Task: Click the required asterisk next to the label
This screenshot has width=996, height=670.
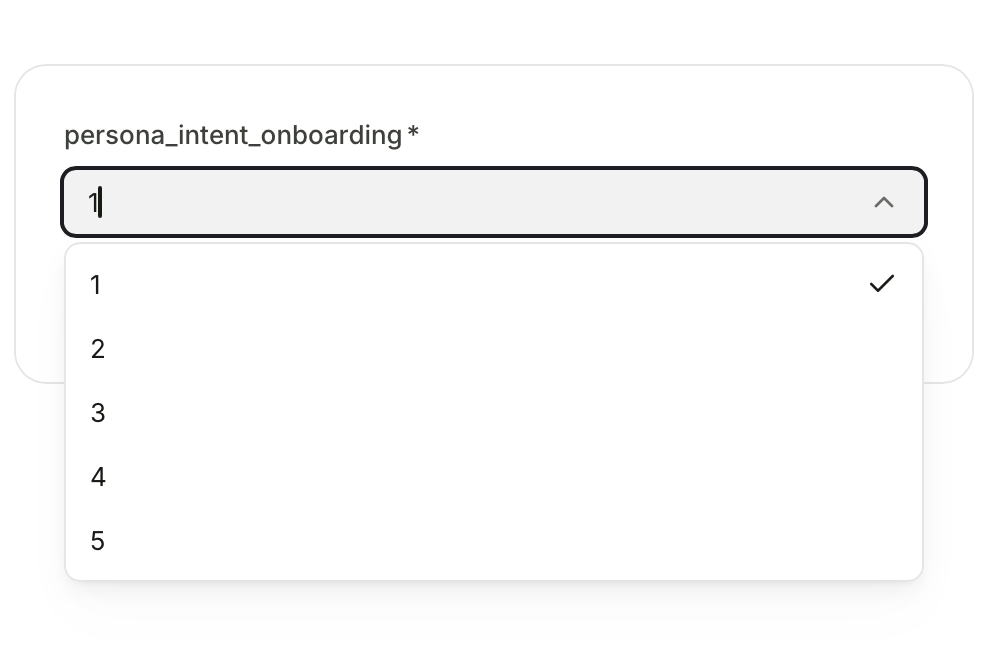Action: [x=413, y=133]
